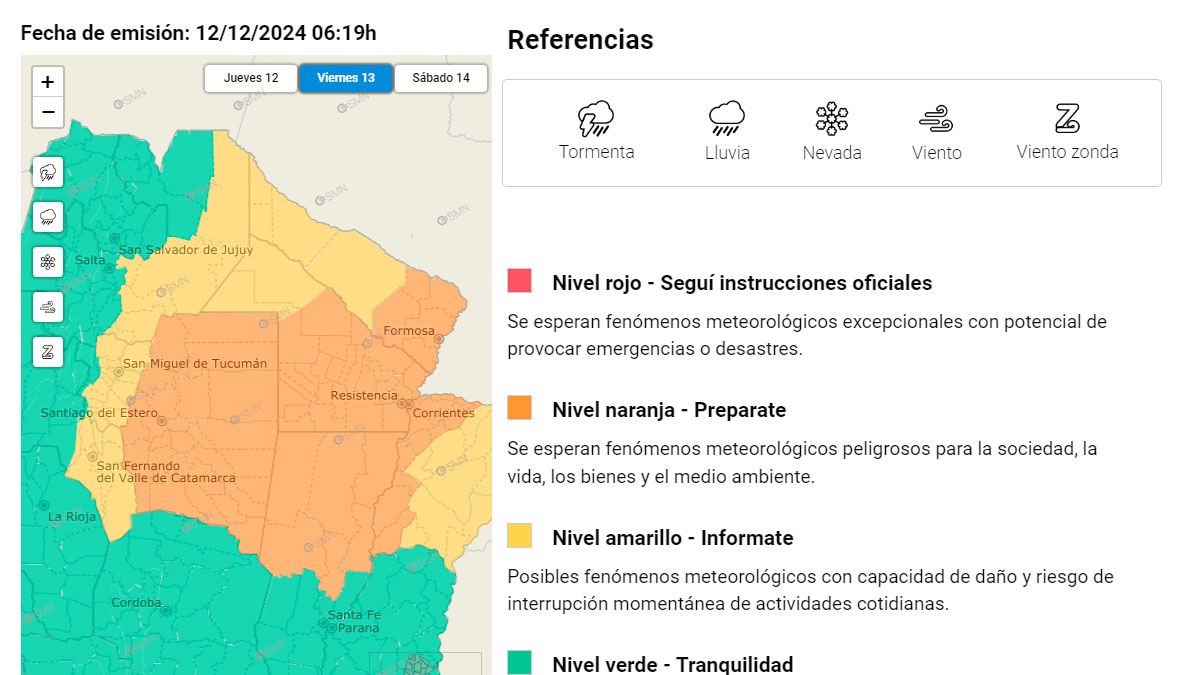
Task: Switch to the Jueves 12 tab
Action: coord(249,77)
